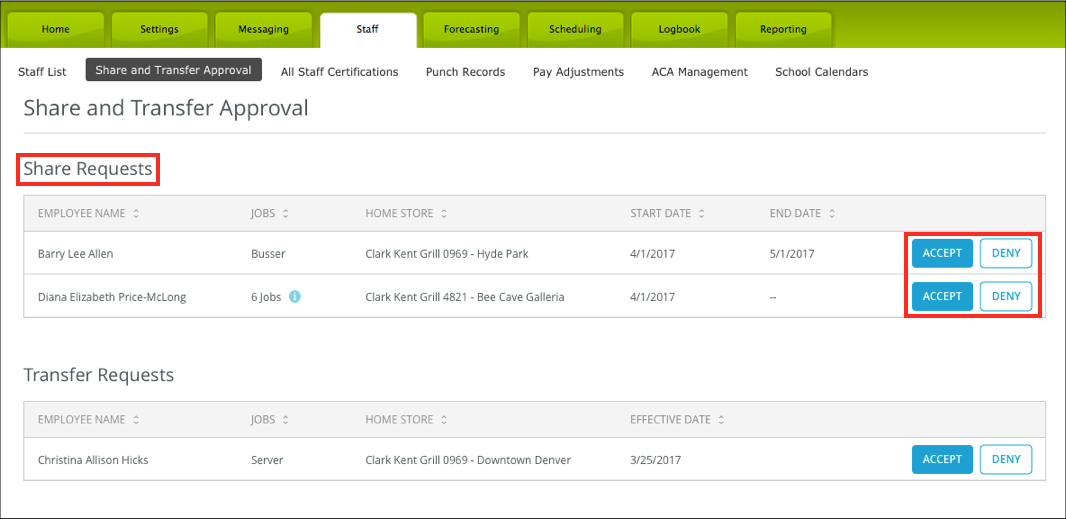This screenshot has width=1066, height=519.
Task: Open the Staff List submenu
Action: pyautogui.click(x=42, y=72)
